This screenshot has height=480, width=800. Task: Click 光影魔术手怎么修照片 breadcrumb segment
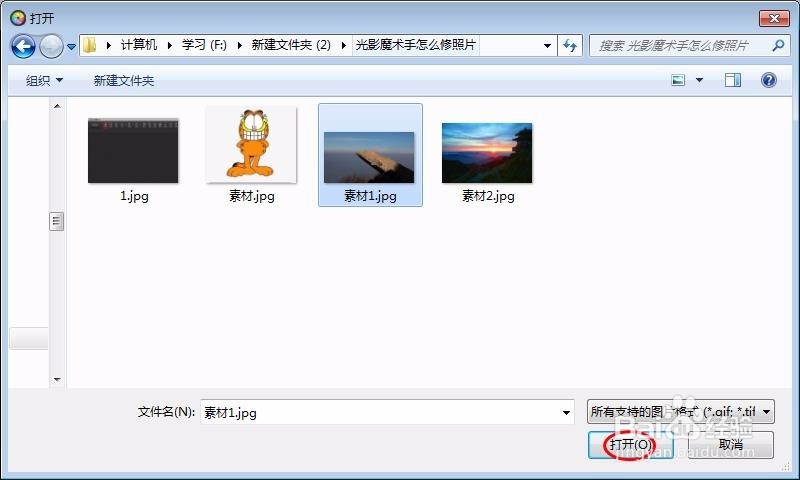point(415,45)
